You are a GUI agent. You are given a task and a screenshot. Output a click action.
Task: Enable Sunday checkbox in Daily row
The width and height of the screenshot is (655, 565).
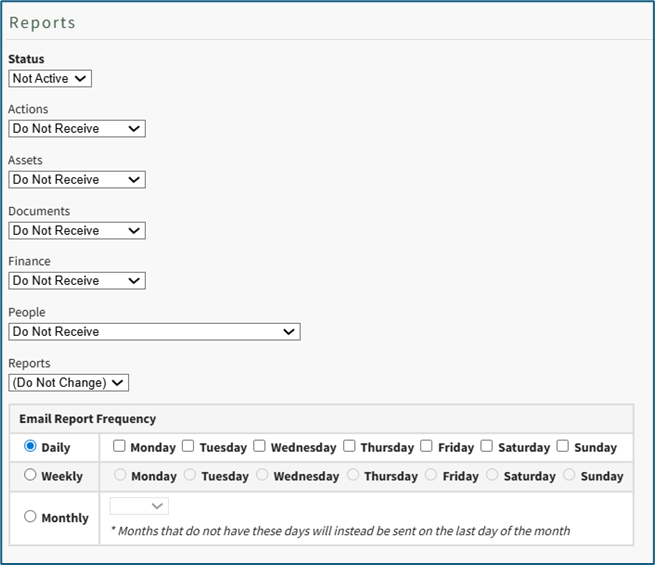(x=563, y=446)
